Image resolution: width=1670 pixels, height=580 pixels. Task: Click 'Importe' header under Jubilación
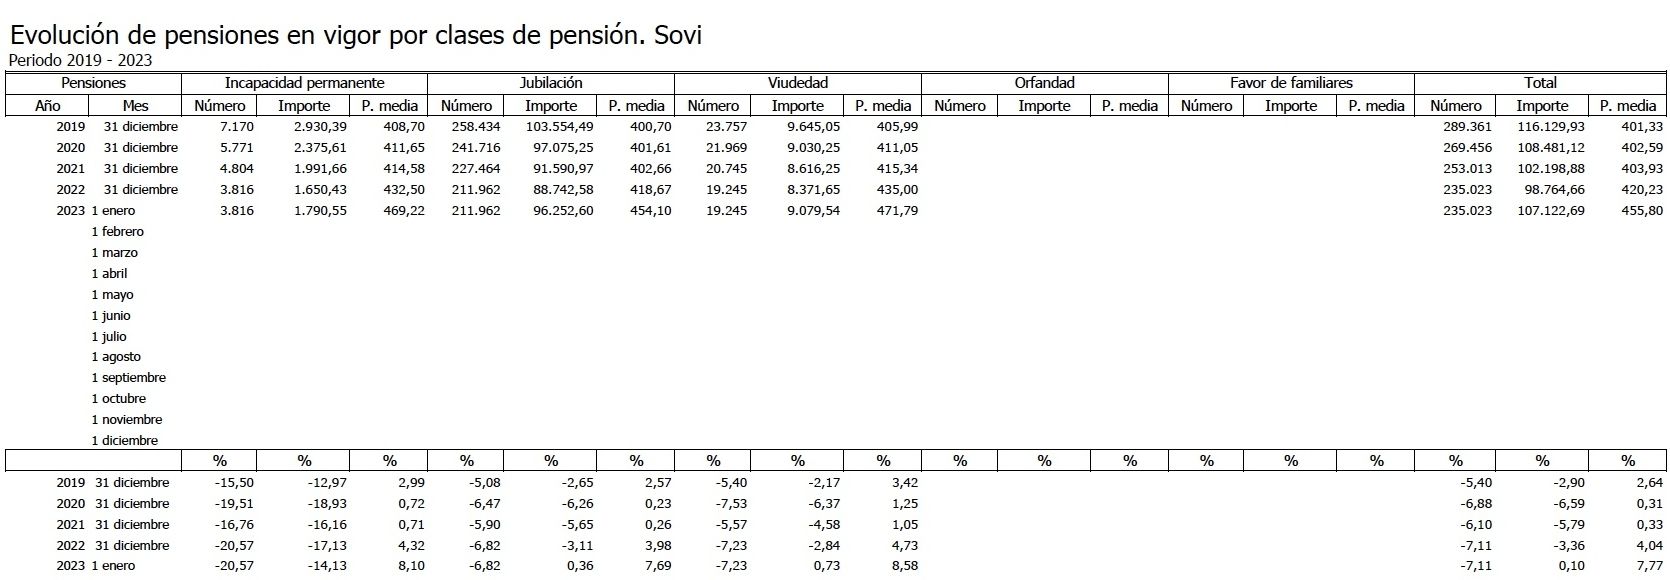point(551,105)
